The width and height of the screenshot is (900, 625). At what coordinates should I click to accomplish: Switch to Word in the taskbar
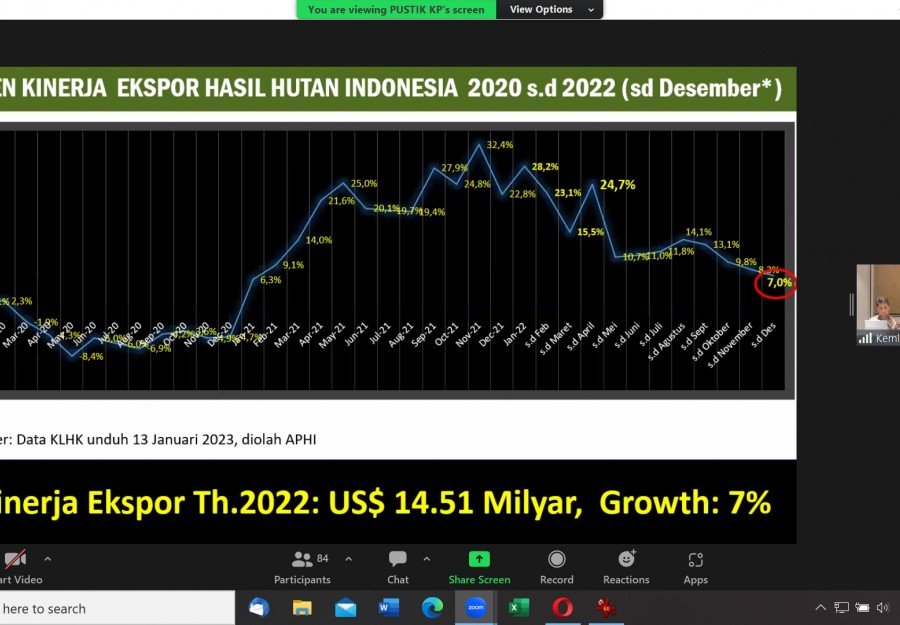point(389,607)
